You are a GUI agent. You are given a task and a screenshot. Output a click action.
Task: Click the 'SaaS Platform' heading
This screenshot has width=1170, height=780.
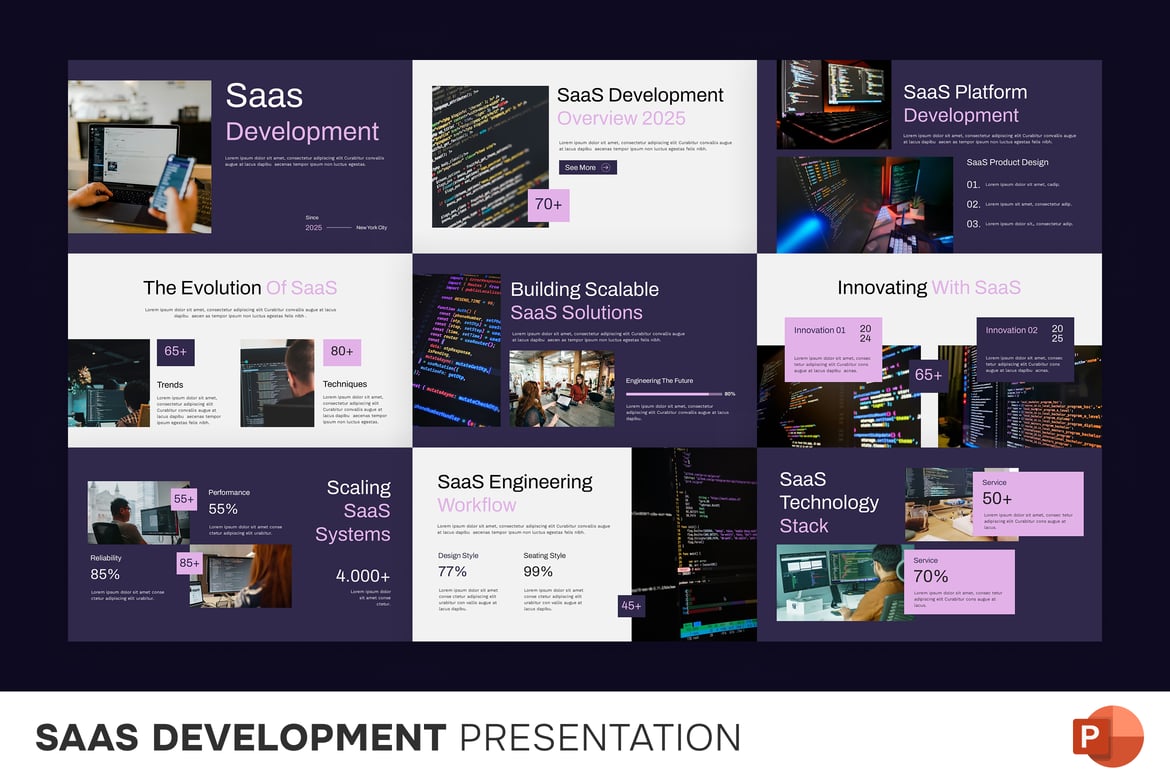click(965, 92)
